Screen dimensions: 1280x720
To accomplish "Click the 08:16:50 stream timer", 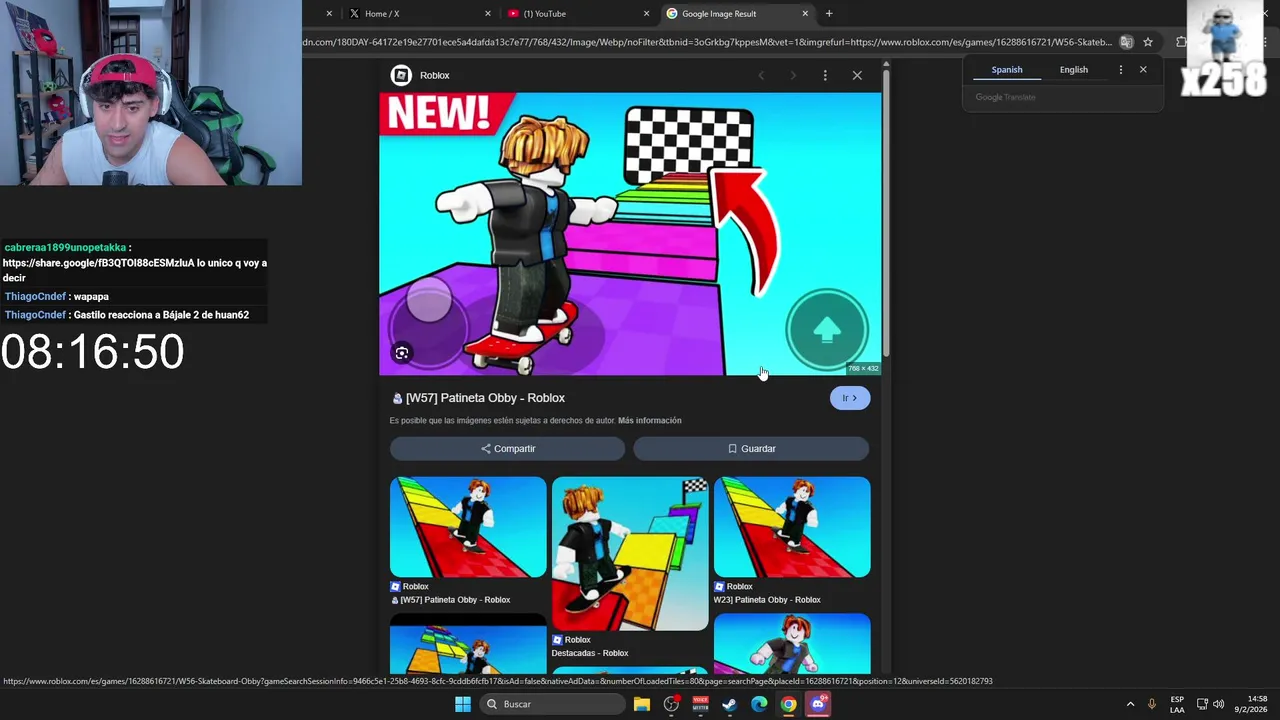I will pyautogui.click(x=93, y=352).
